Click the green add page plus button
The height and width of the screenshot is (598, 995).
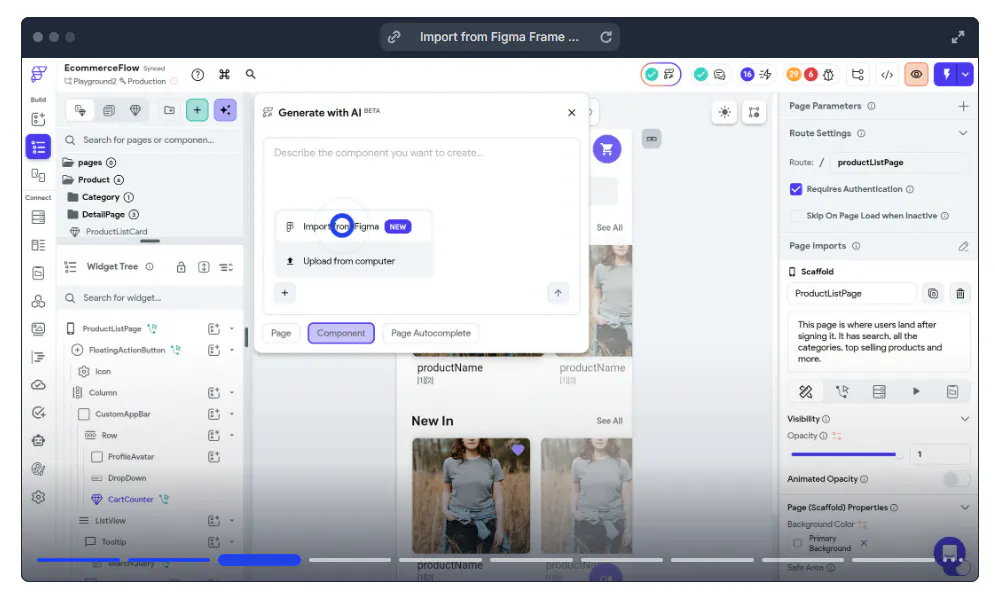[197, 110]
